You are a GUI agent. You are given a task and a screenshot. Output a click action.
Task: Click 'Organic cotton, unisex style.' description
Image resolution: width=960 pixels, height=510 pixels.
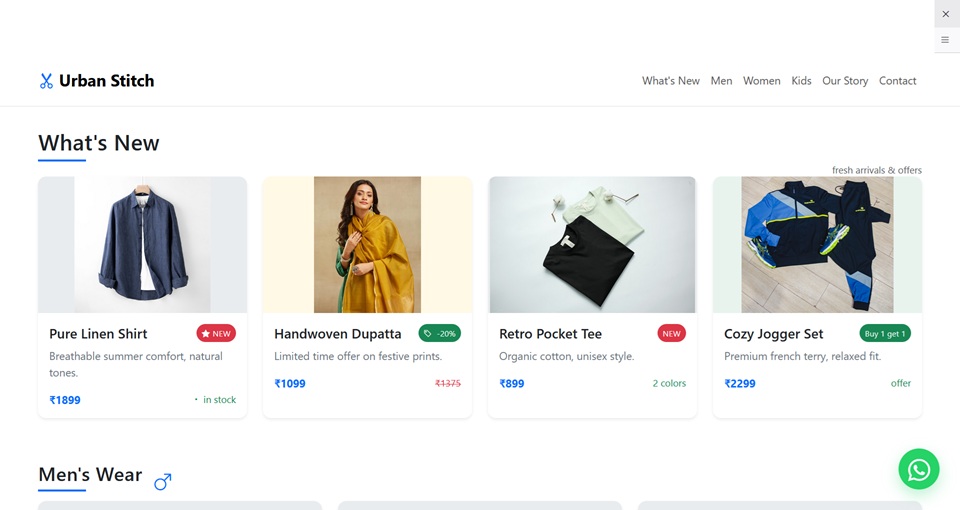(566, 356)
